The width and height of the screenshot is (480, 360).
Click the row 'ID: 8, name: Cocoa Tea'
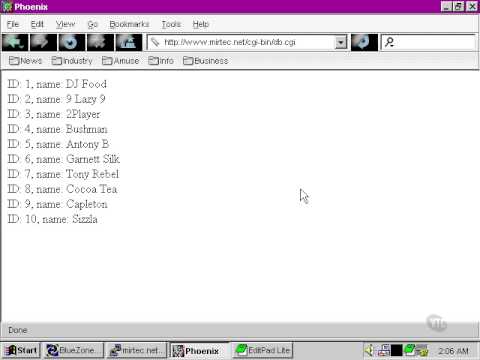(x=62, y=189)
